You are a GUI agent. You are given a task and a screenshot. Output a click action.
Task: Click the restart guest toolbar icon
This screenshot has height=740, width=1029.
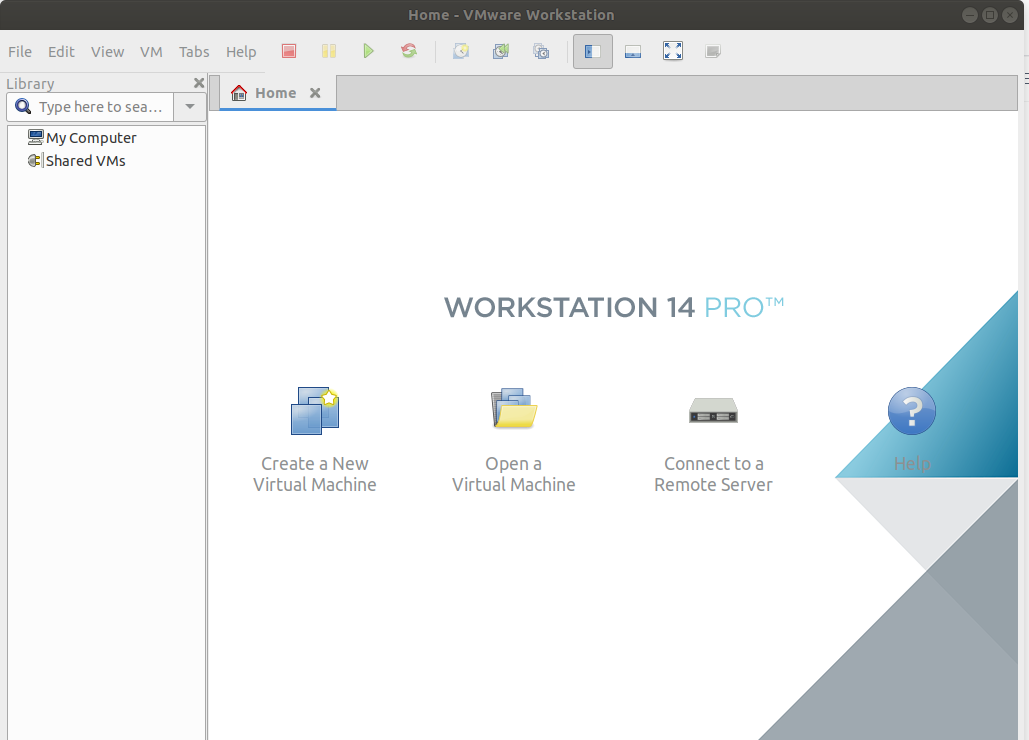click(409, 51)
